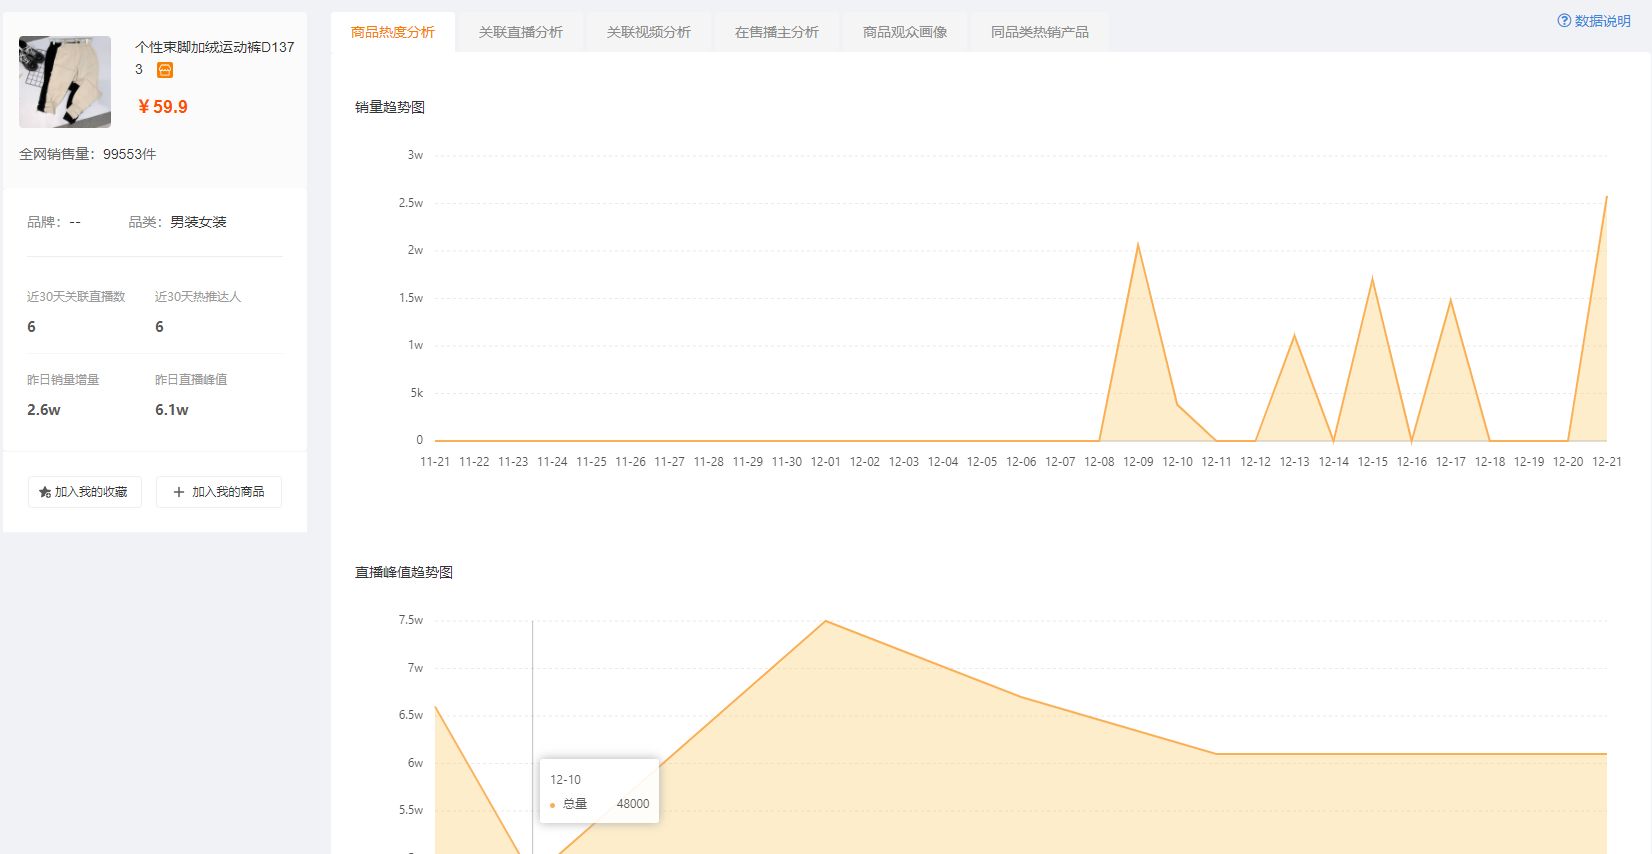Select the 商品观众画像 tab
The height and width of the screenshot is (854, 1652).
[904, 32]
